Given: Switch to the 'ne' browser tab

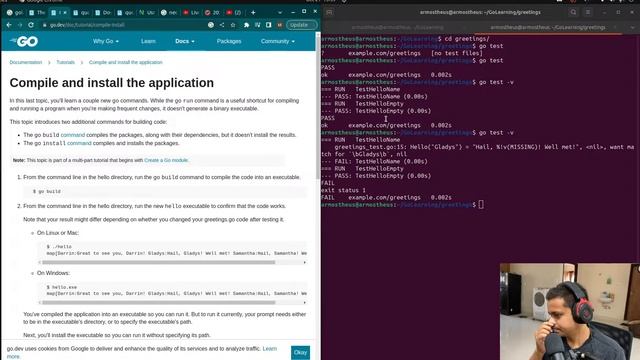Looking at the screenshot, I should click(x=169, y=13).
